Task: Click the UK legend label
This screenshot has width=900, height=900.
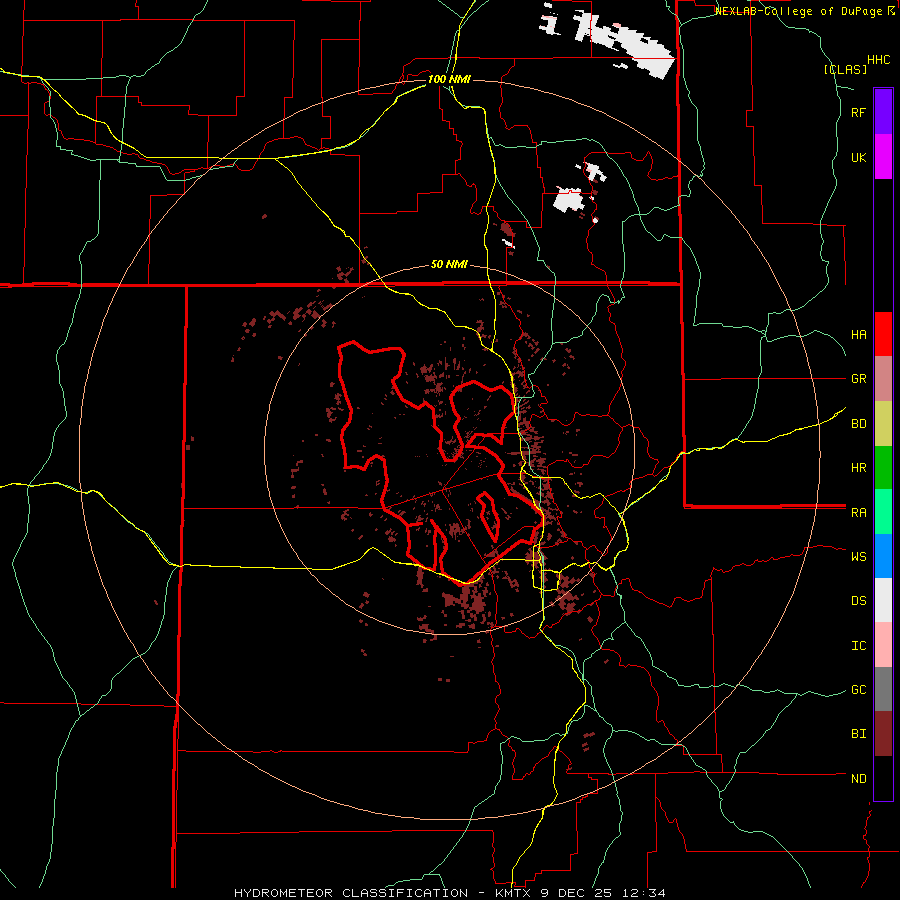Action: pos(858,158)
